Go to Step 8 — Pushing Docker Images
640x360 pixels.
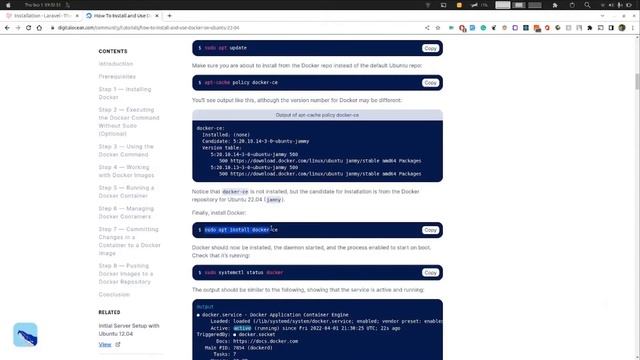point(126,273)
